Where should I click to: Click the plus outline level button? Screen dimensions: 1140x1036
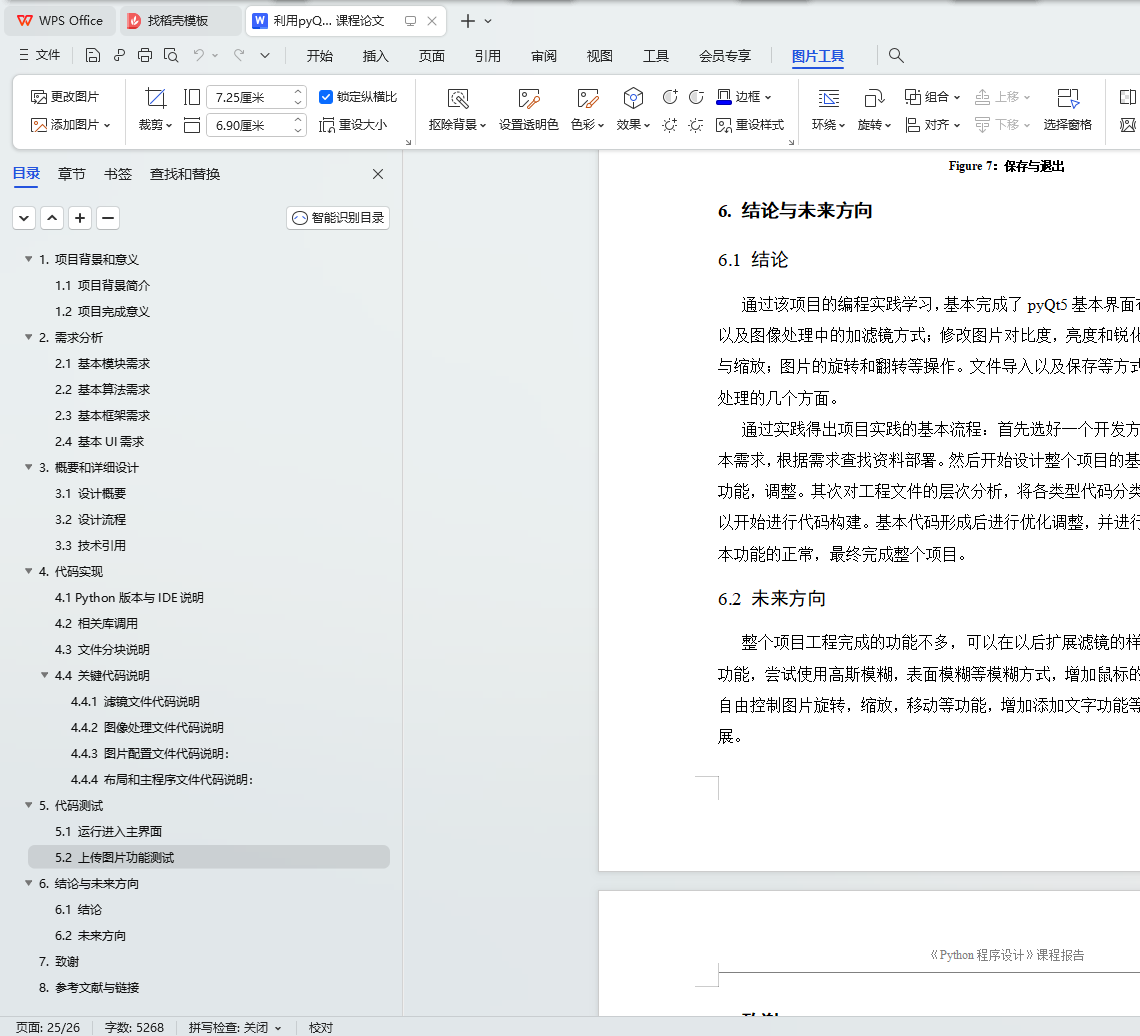pos(80,217)
